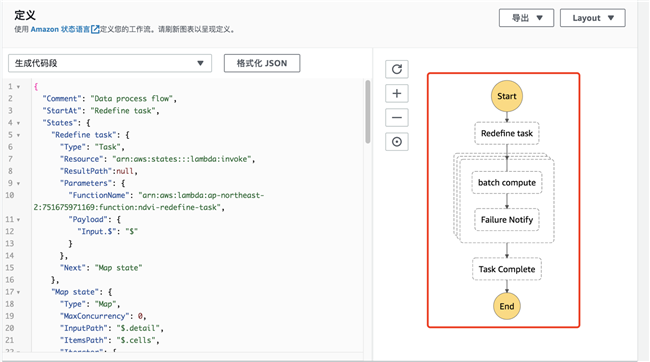Collapse Redefine task fold at line 5
Image resolution: width=650 pixels, height=362 pixels.
click(18, 135)
